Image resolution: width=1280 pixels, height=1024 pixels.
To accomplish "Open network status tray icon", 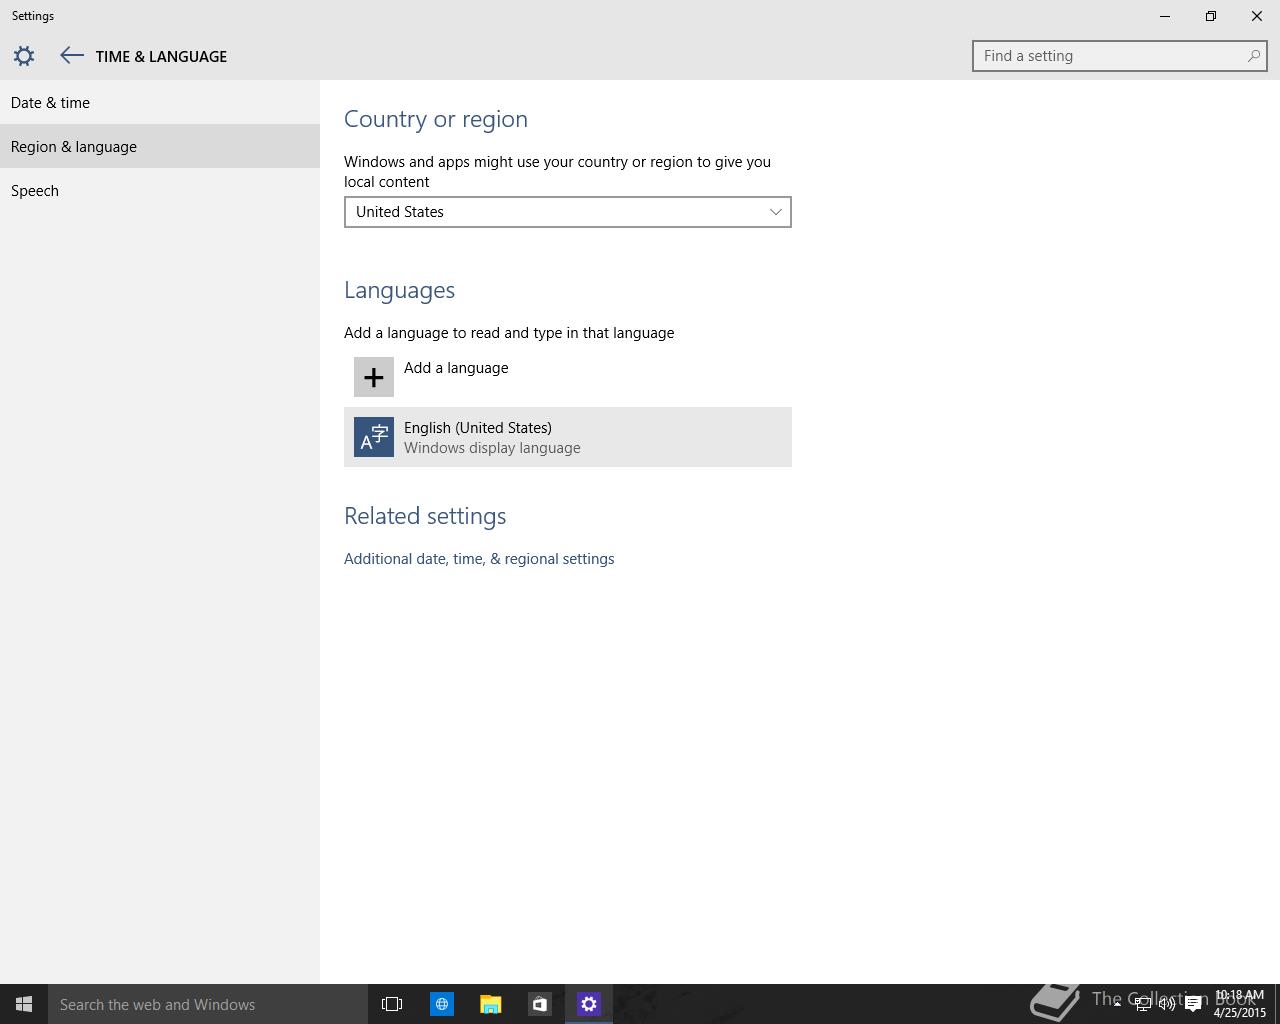I will coord(1142,1004).
